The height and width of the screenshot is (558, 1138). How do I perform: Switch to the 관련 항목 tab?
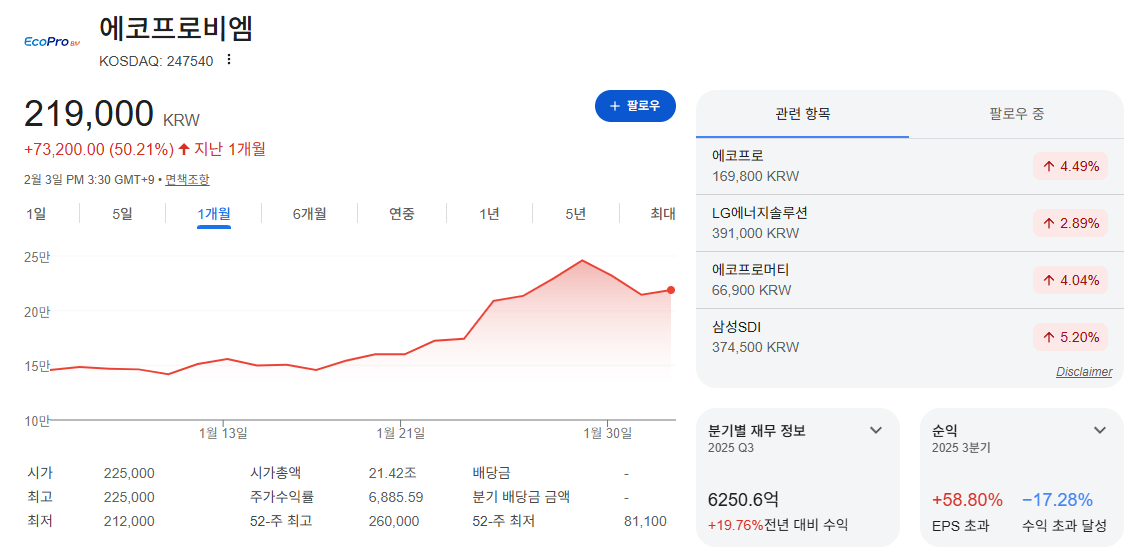click(803, 114)
